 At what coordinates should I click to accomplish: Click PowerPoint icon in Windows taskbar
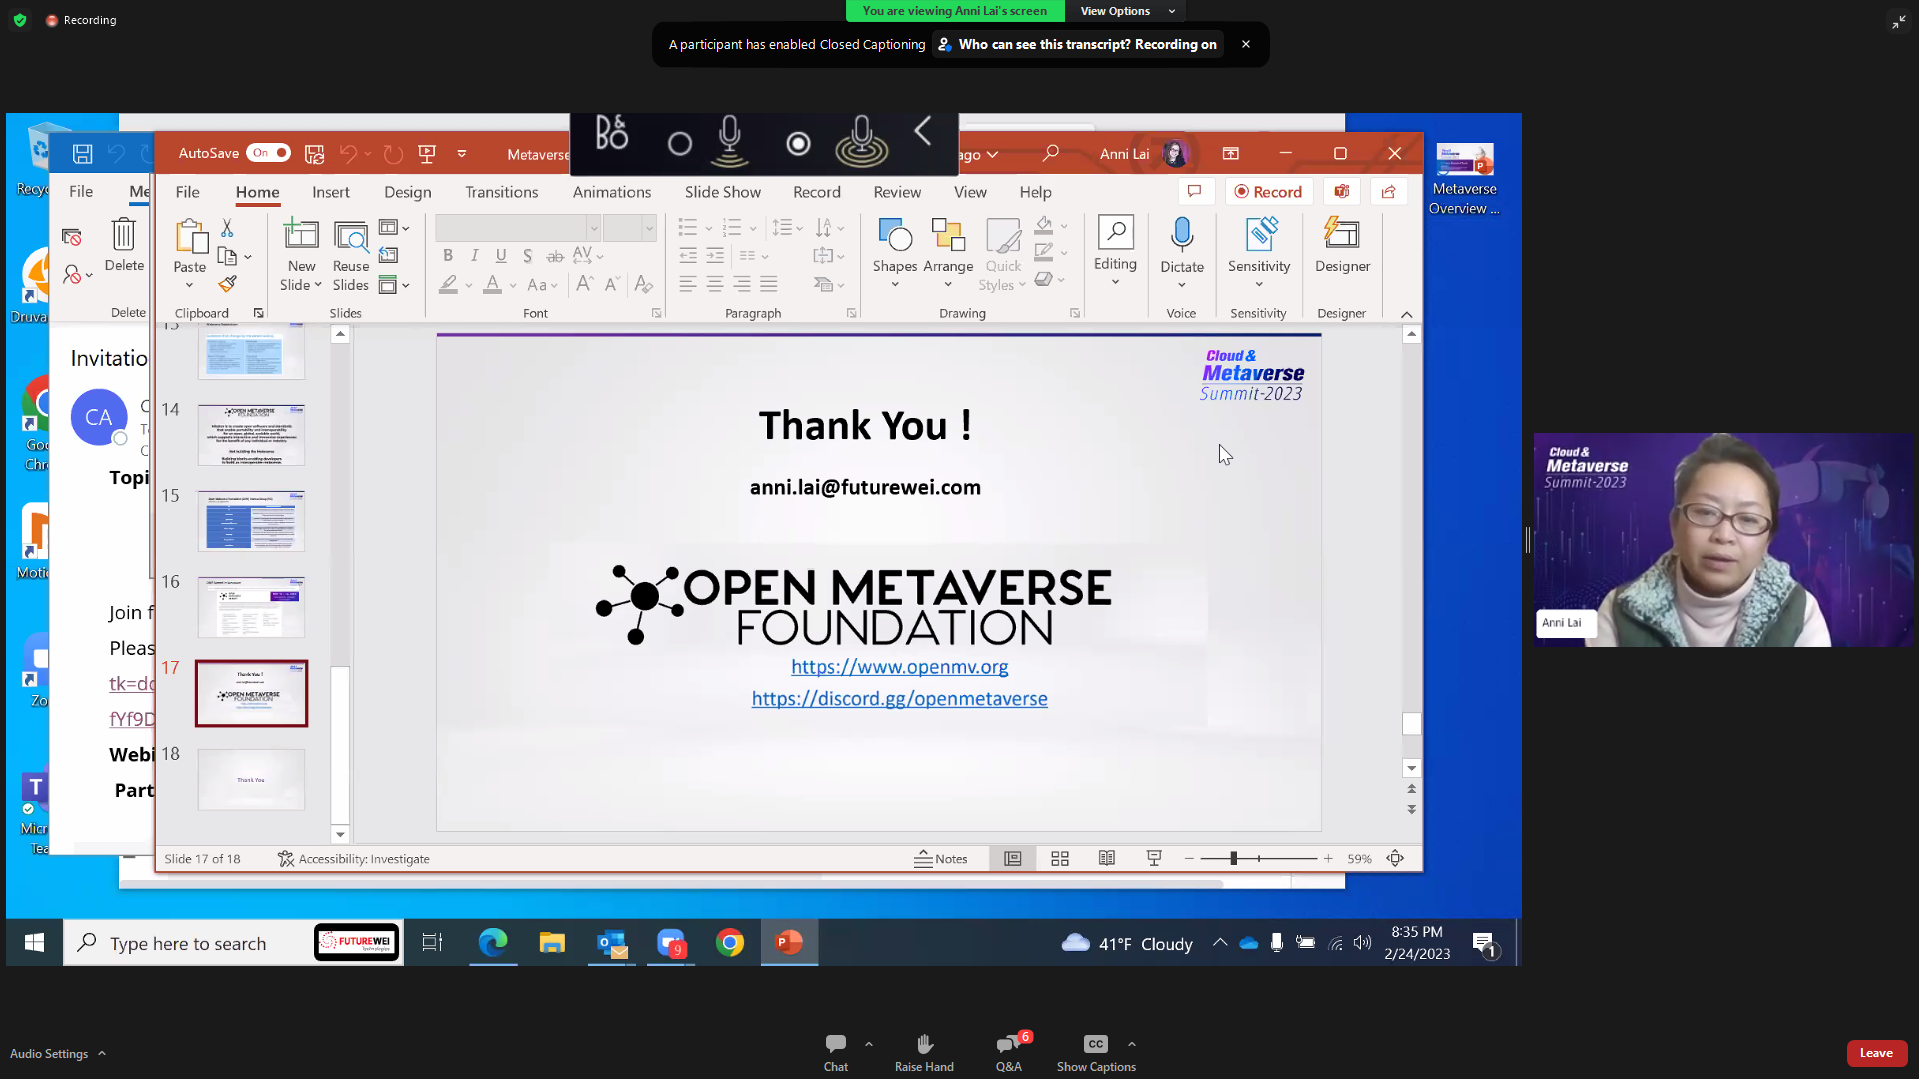coord(789,942)
